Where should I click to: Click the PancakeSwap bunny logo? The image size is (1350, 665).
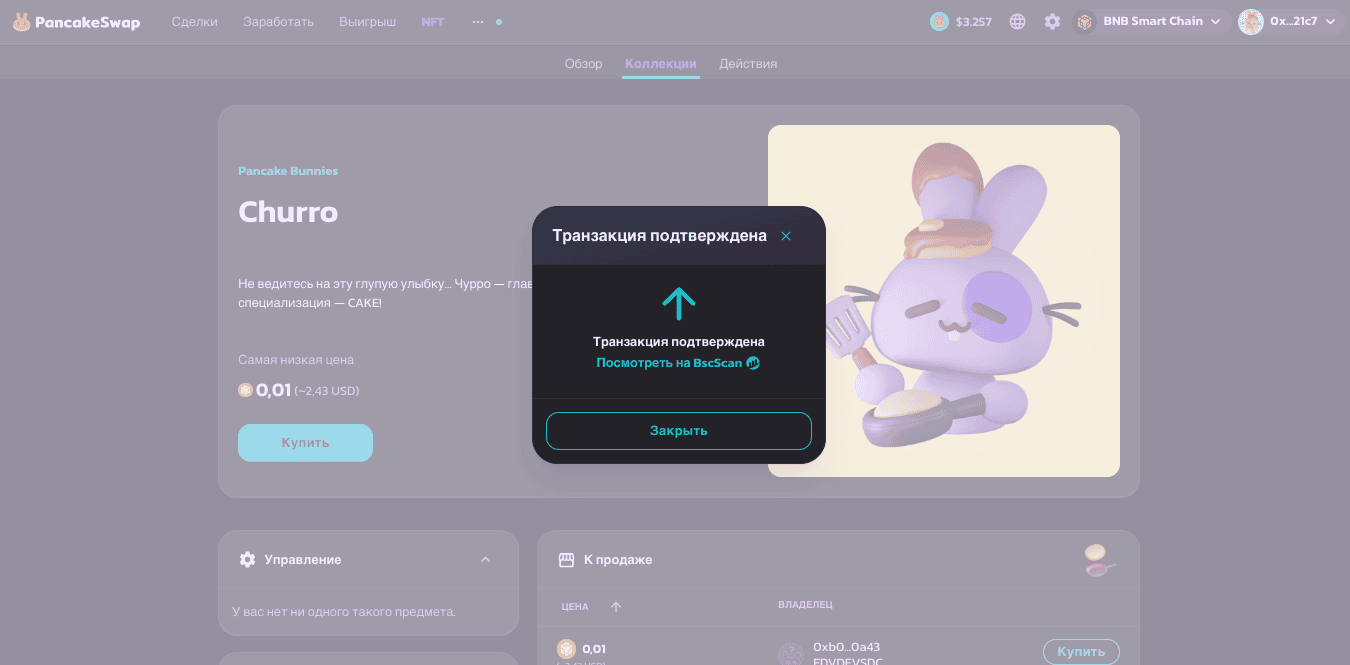[x=21, y=22]
